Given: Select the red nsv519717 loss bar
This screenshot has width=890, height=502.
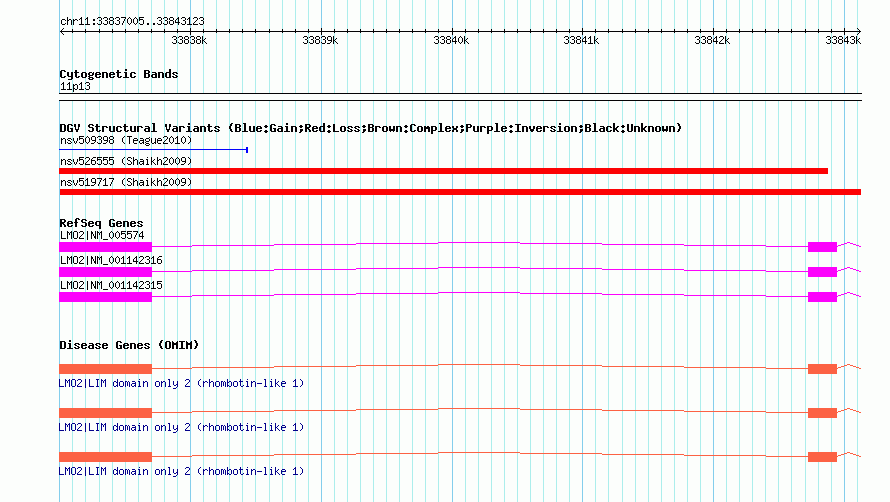Looking at the screenshot, I should (x=460, y=192).
